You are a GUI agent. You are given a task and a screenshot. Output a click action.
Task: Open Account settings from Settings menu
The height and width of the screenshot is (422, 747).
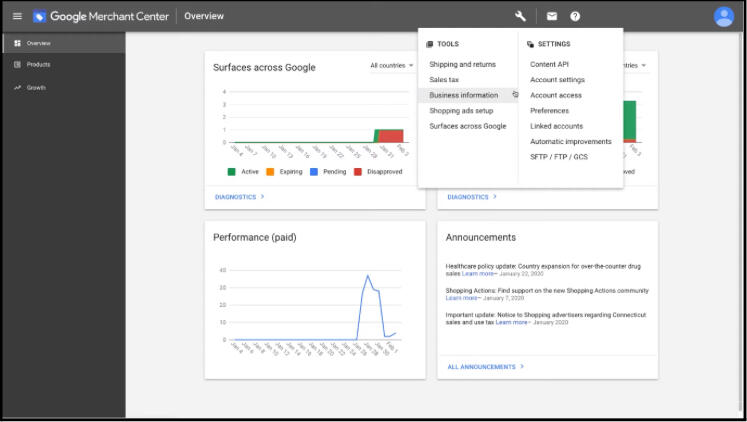coord(557,80)
